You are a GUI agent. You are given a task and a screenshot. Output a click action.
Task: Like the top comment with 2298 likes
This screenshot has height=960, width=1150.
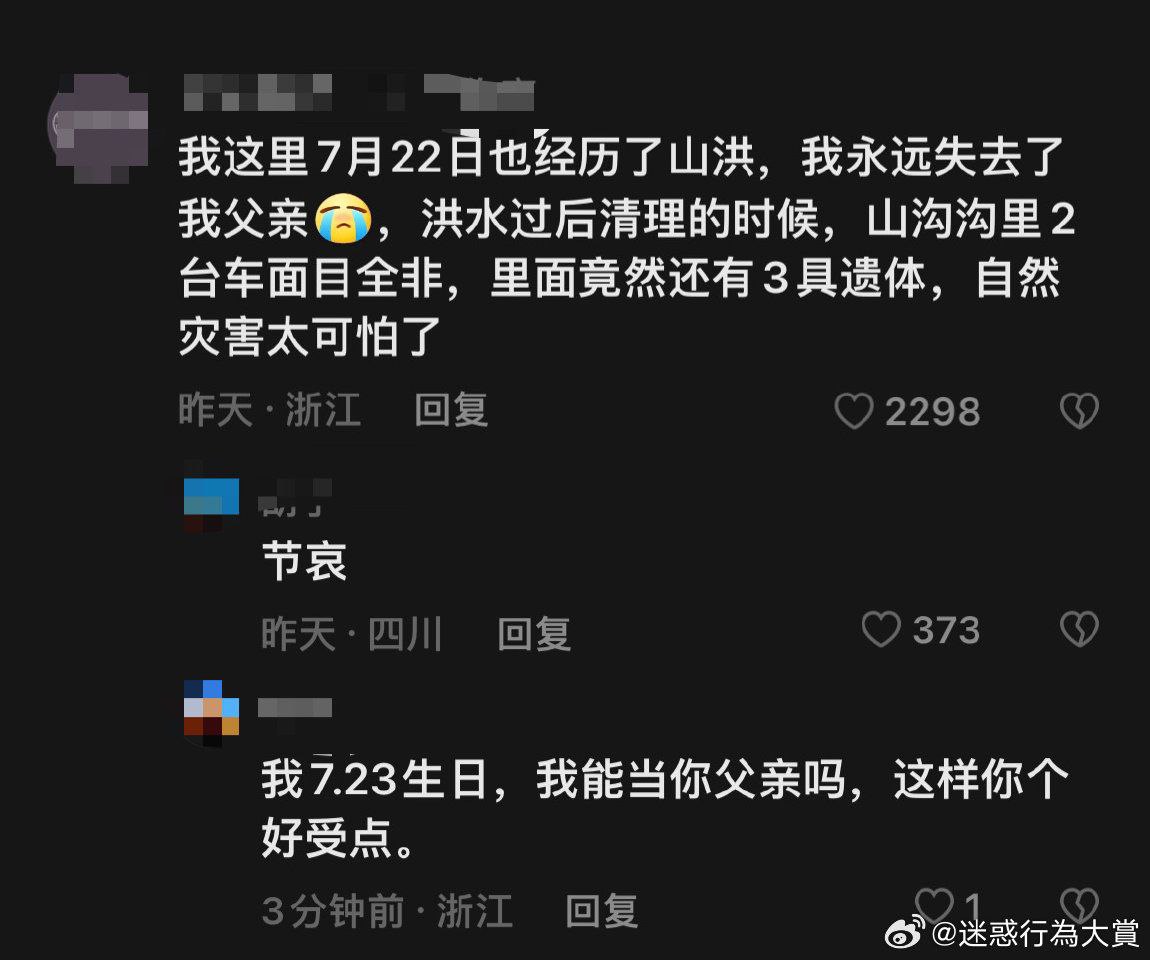pos(854,411)
